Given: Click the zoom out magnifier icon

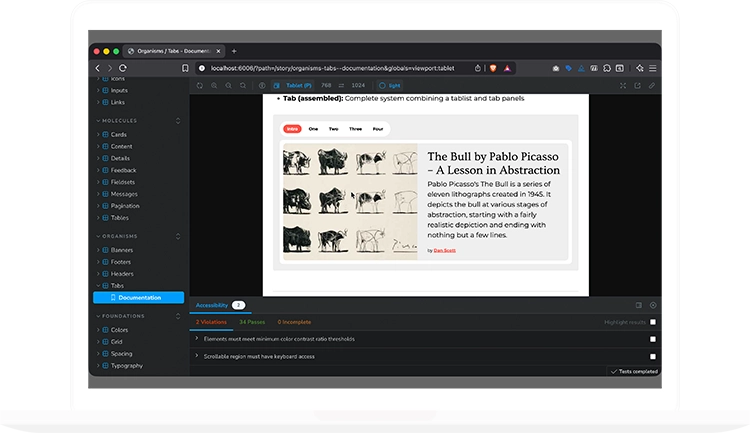Looking at the screenshot, I should pos(229,86).
